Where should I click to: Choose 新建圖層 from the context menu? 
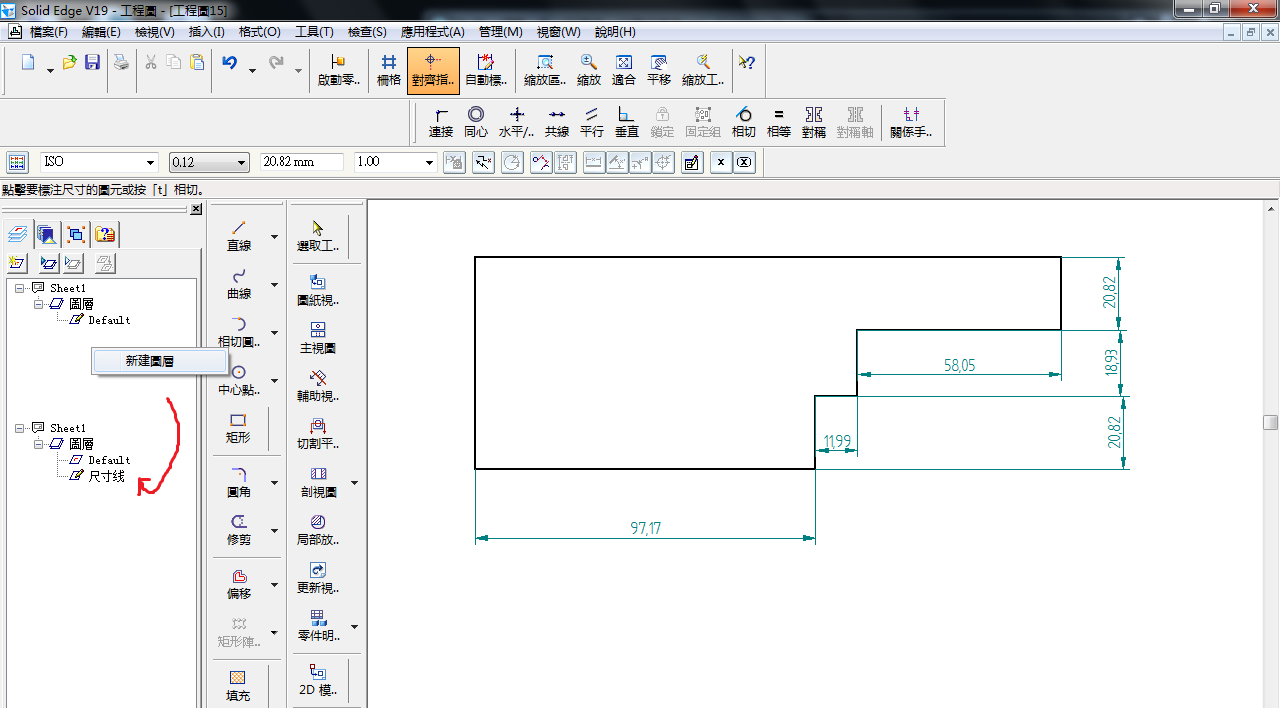pos(160,361)
